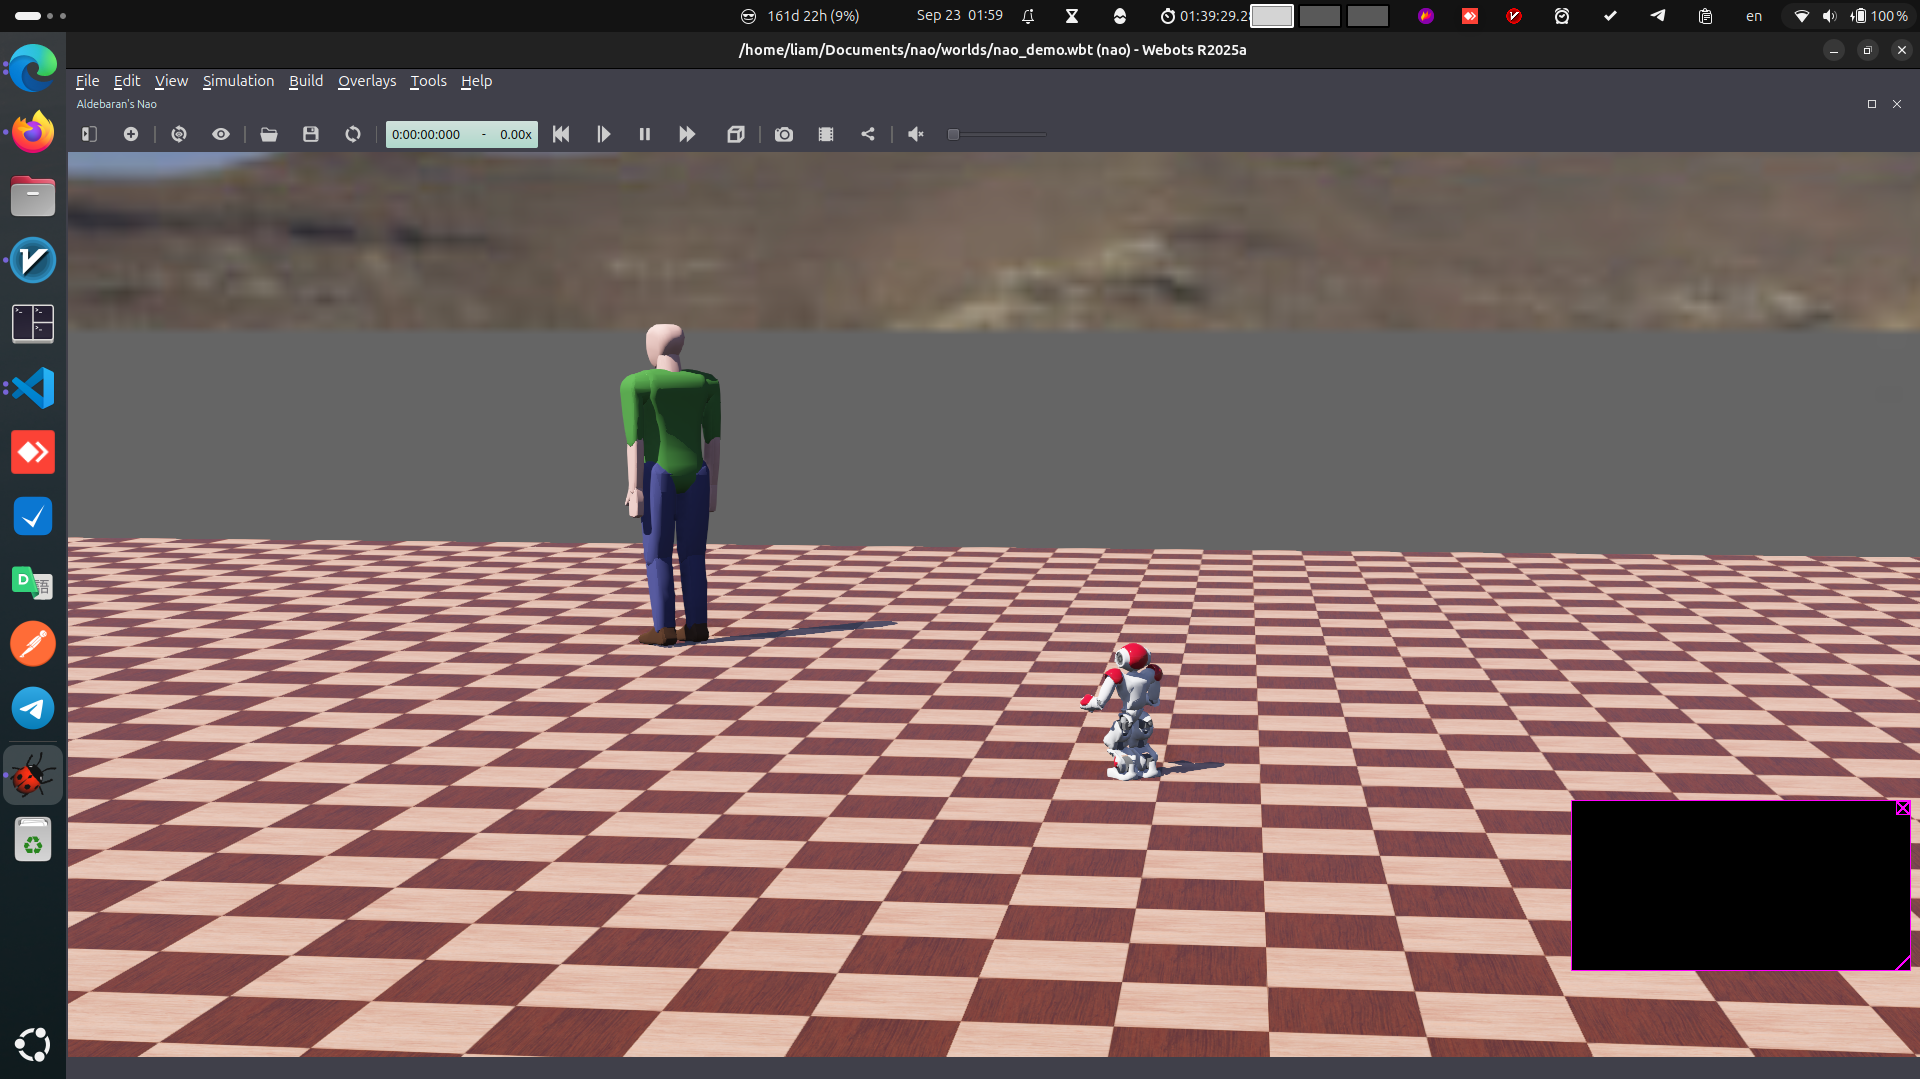
Task: Open the Webots ladybug dock icon
Action: [33, 775]
